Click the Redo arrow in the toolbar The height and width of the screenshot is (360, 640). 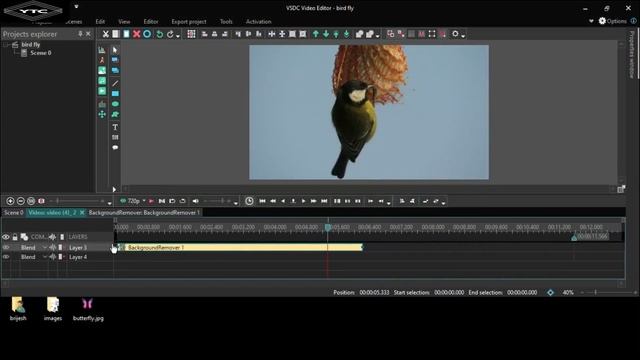coord(170,34)
